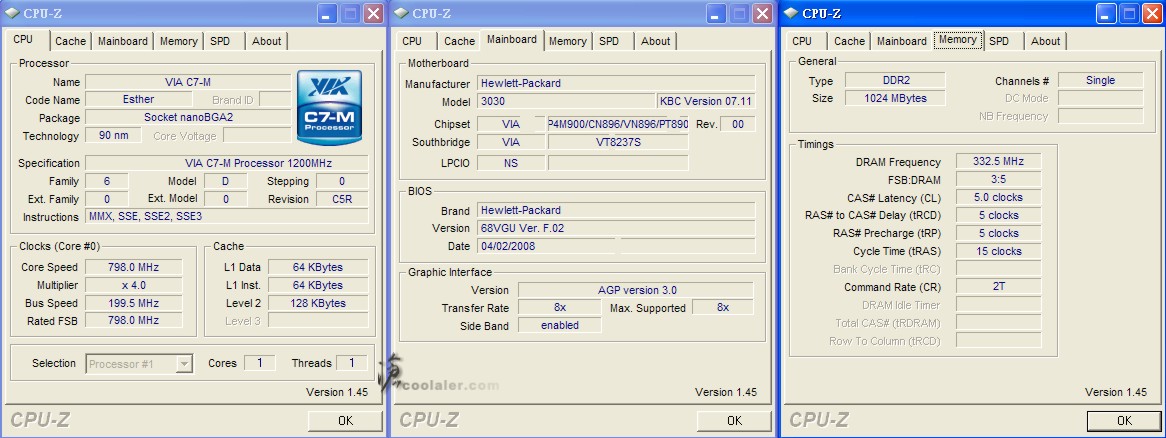Open Mainboard tab in first window
This screenshot has height=438, width=1166.
pos(123,42)
